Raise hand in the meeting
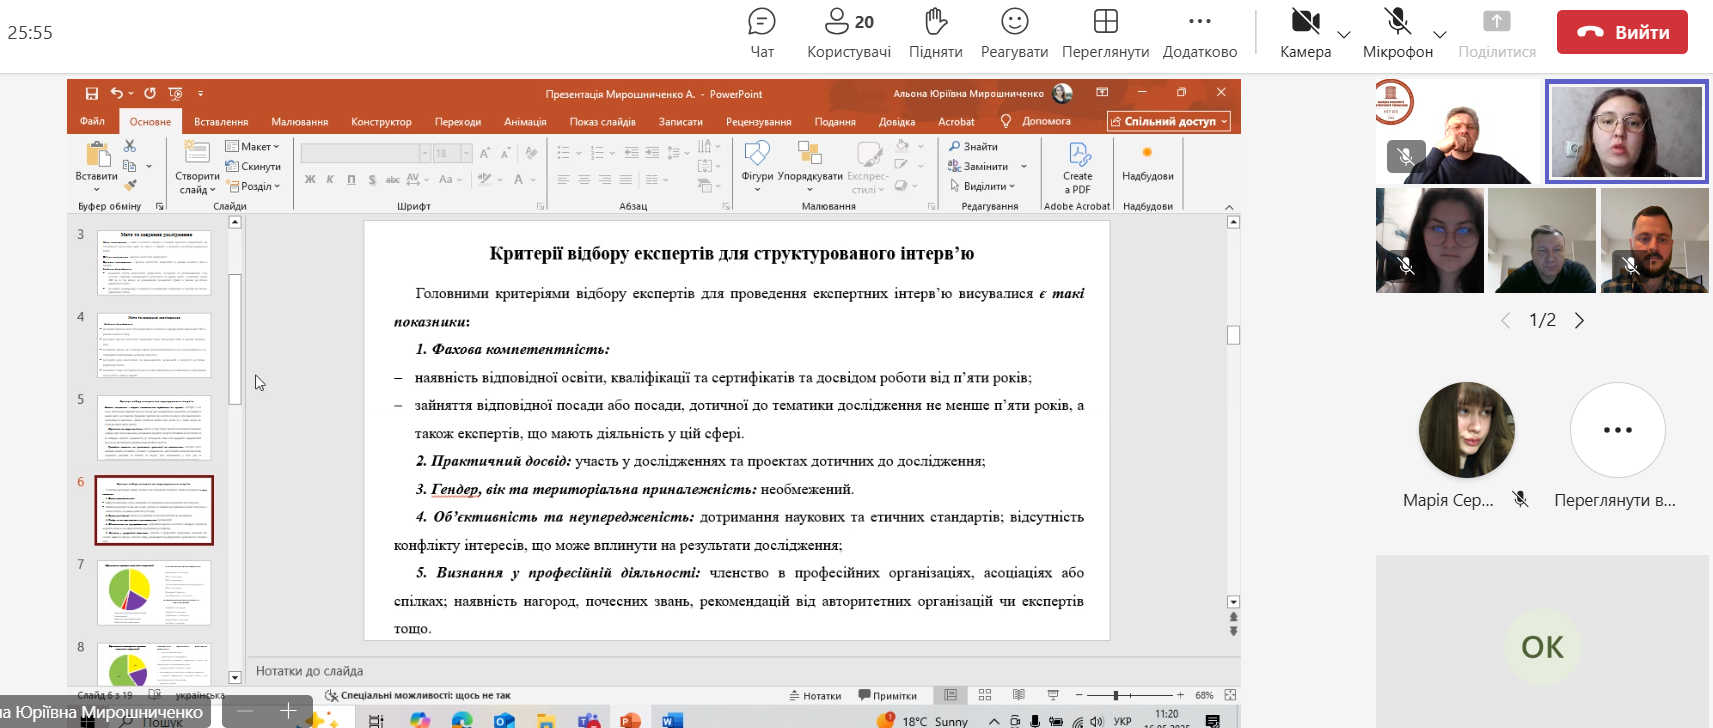Screen dimensions: 1713x728 click(x=936, y=33)
